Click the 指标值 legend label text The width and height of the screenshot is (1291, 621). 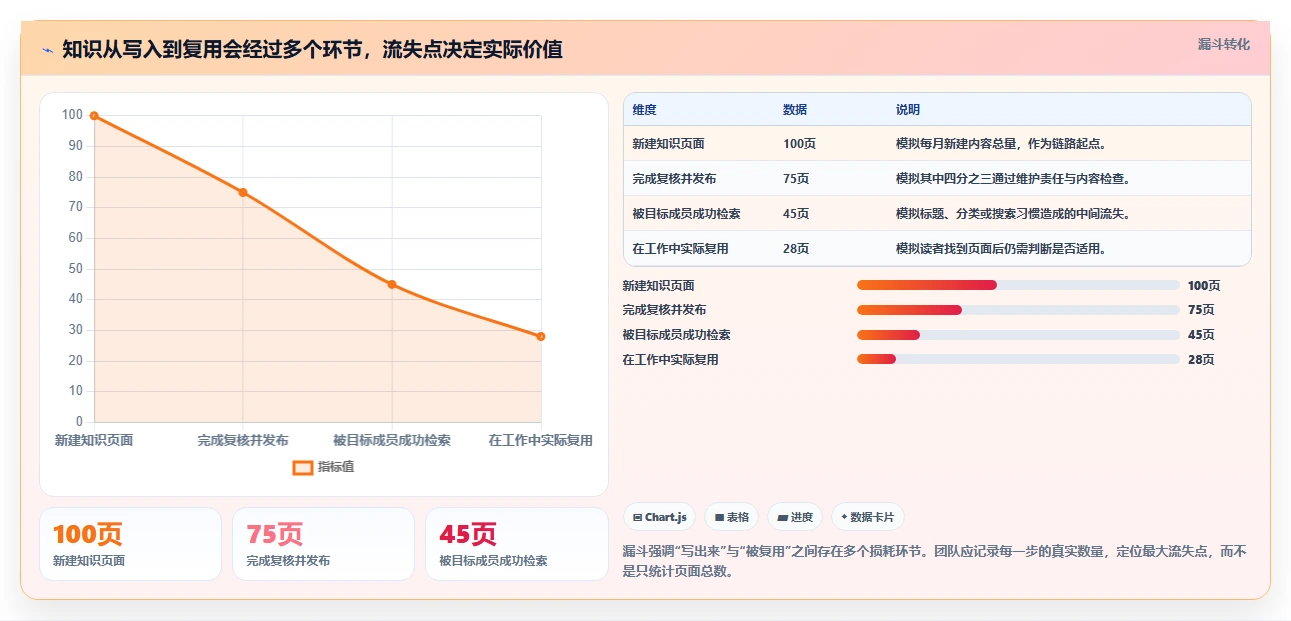click(336, 467)
